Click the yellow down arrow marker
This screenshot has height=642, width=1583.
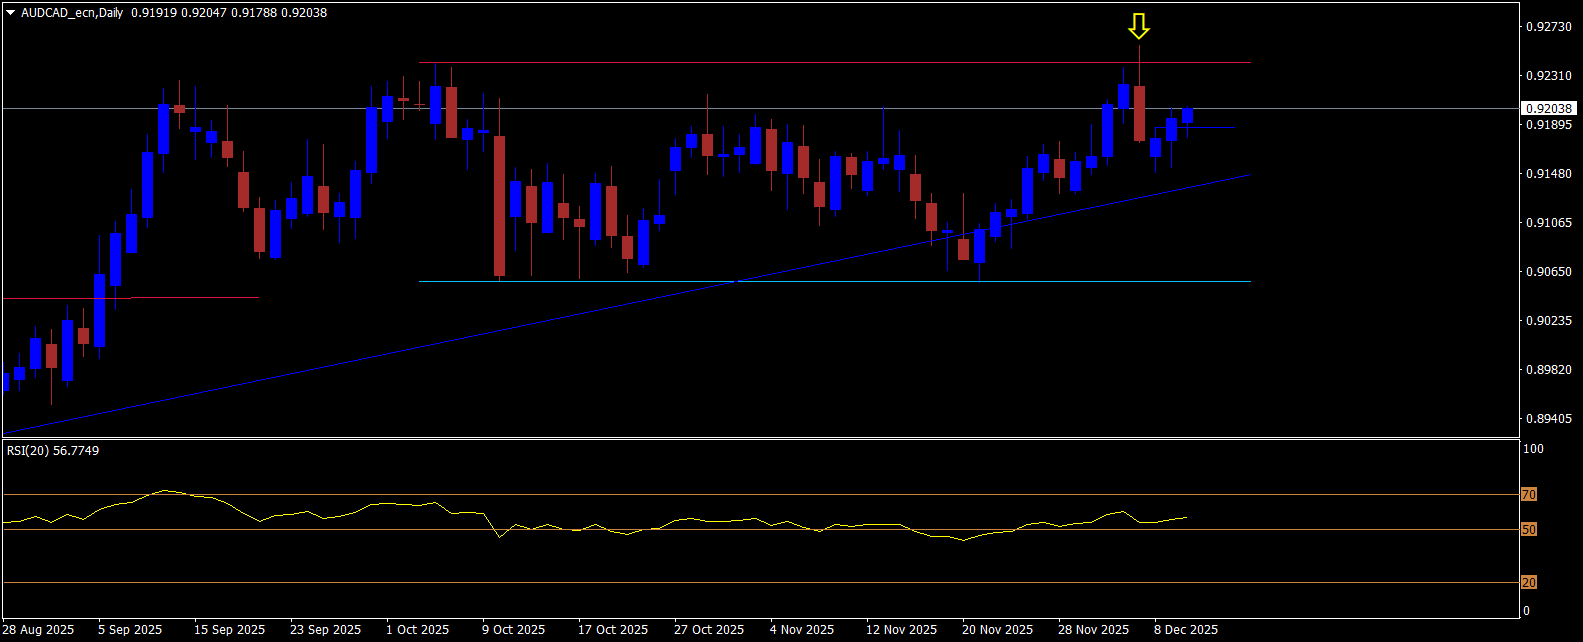pyautogui.click(x=1138, y=27)
